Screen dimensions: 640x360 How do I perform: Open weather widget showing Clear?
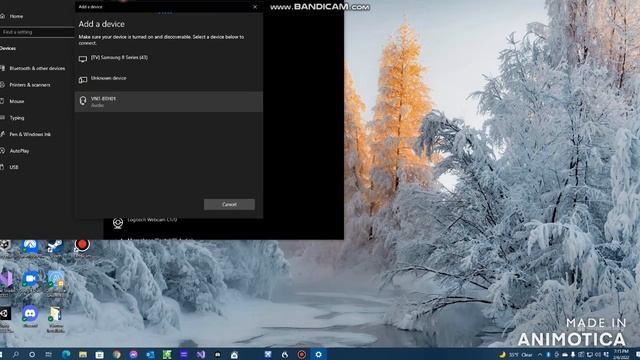click(x=516, y=355)
